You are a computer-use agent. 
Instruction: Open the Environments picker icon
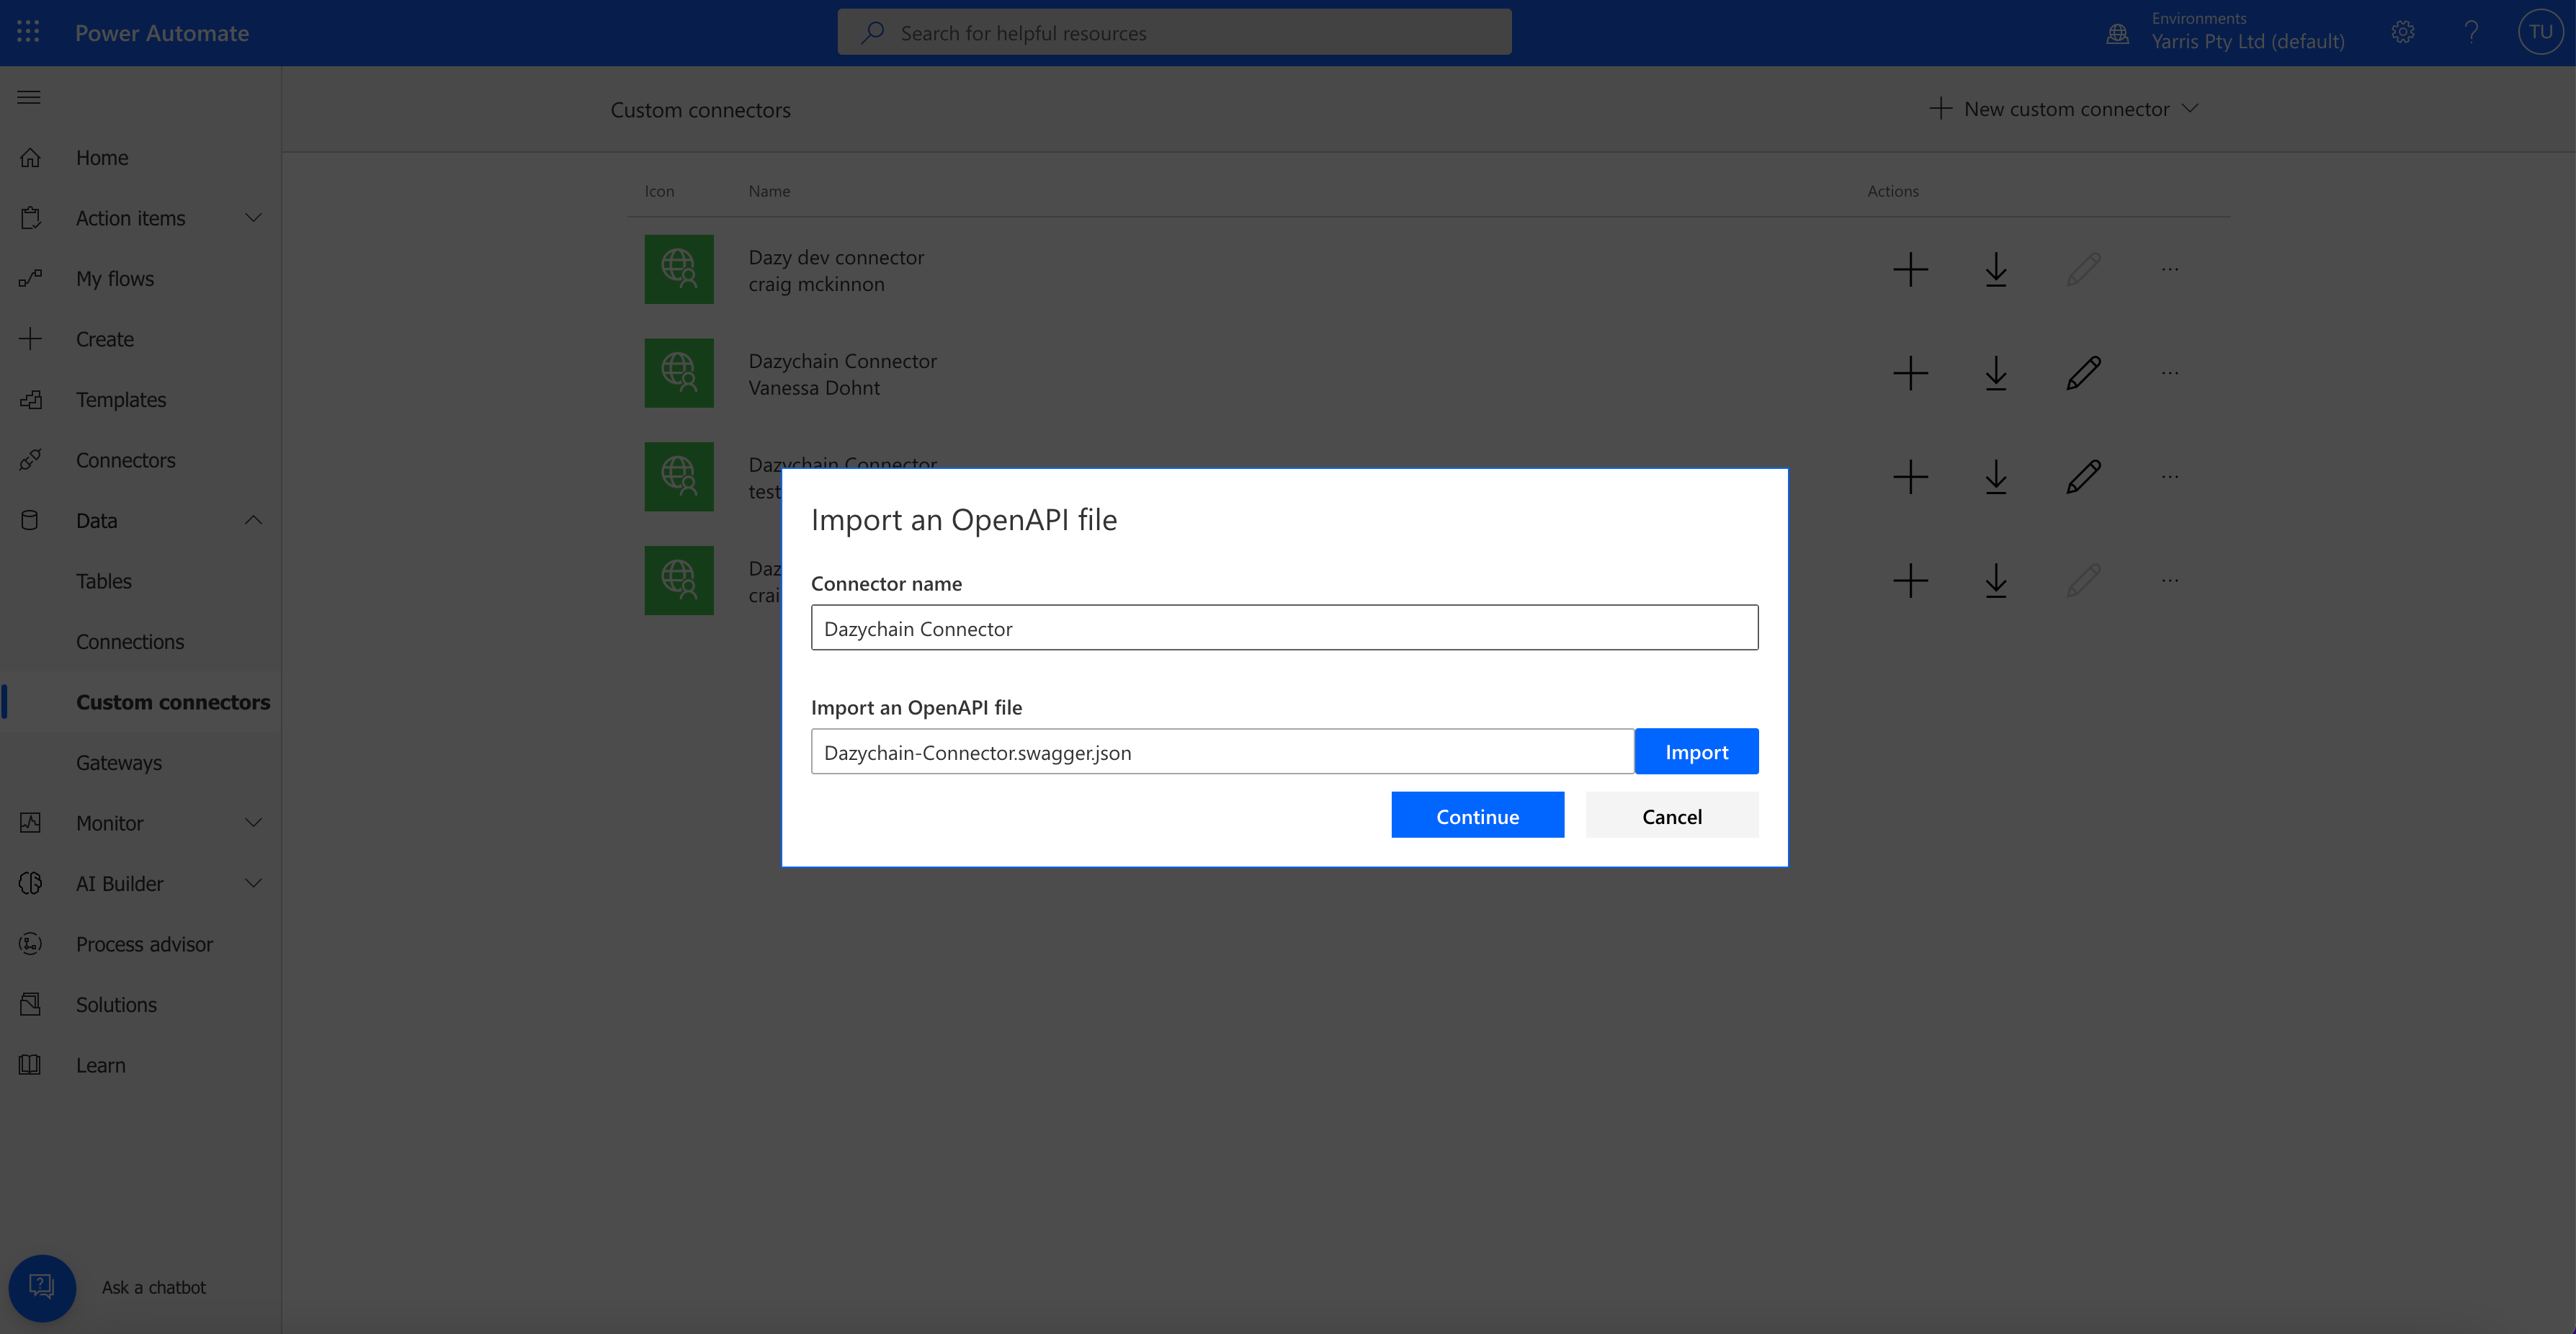[2118, 33]
